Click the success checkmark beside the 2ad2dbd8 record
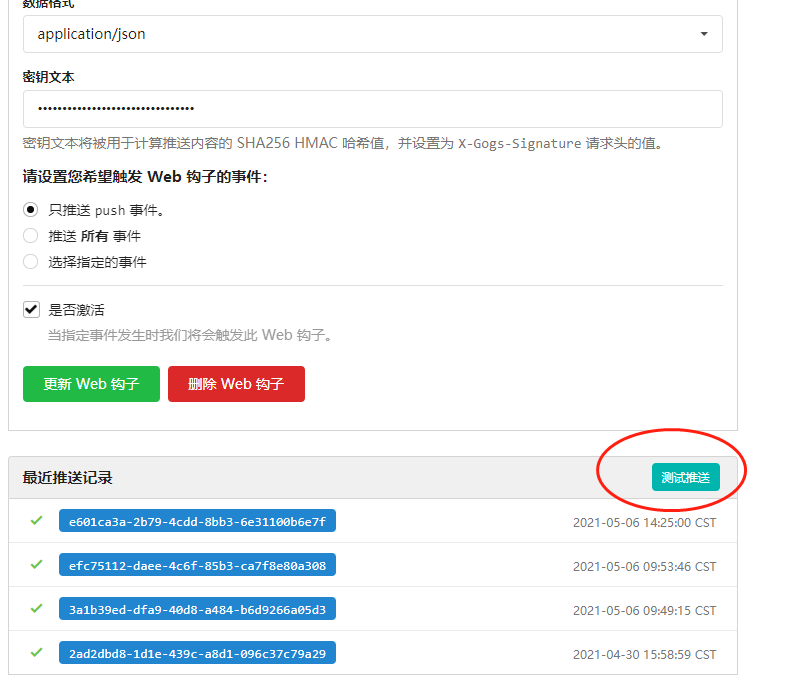The height and width of the screenshot is (693, 792). pyautogui.click(x=36, y=652)
